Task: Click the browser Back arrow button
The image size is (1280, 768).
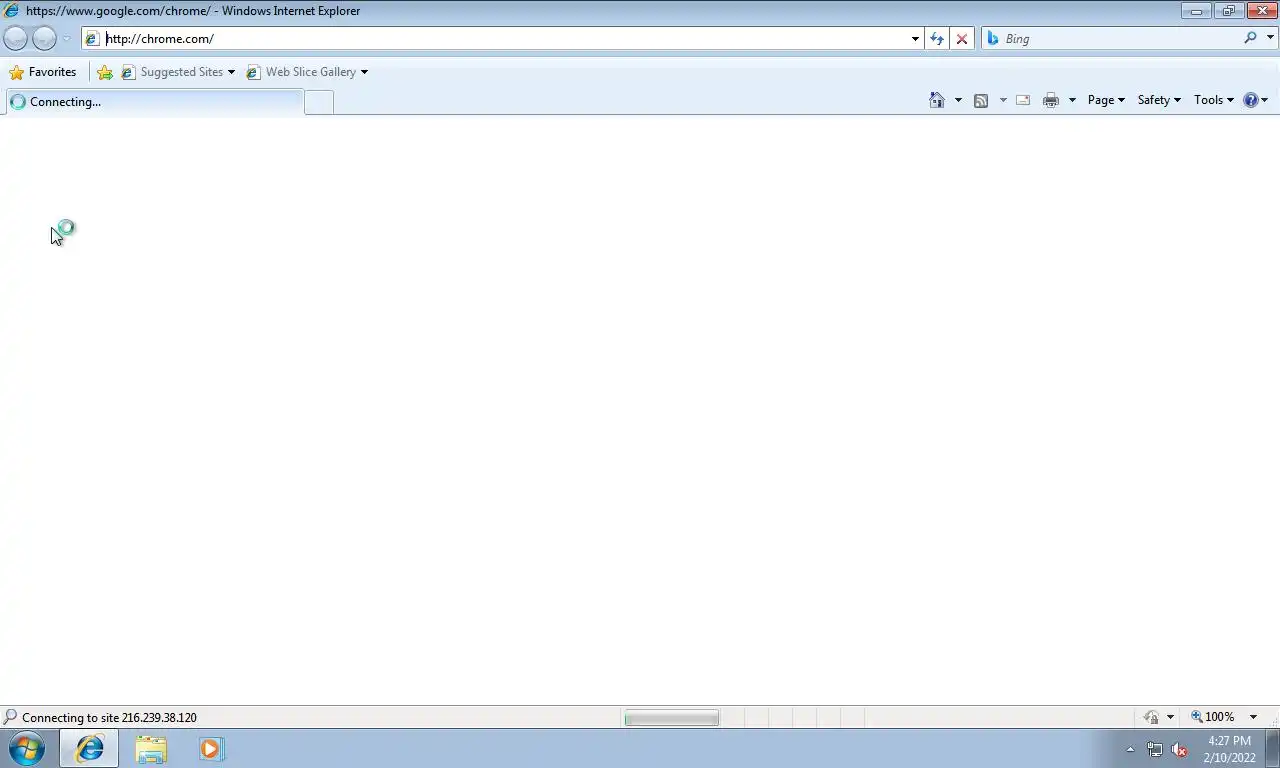Action: point(16,39)
